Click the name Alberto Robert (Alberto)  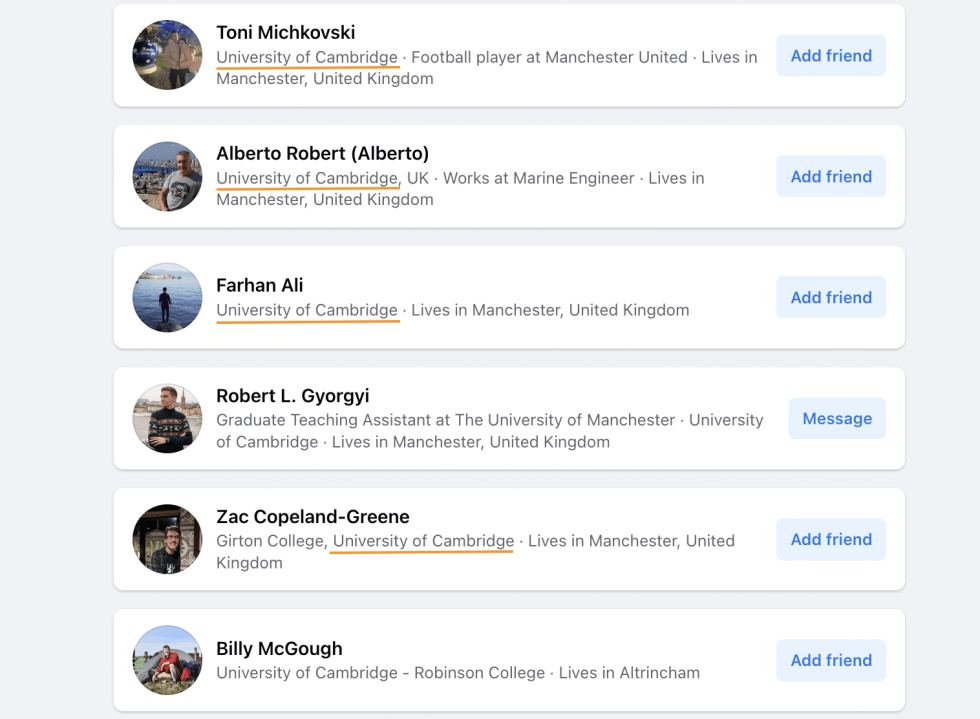tap(323, 153)
